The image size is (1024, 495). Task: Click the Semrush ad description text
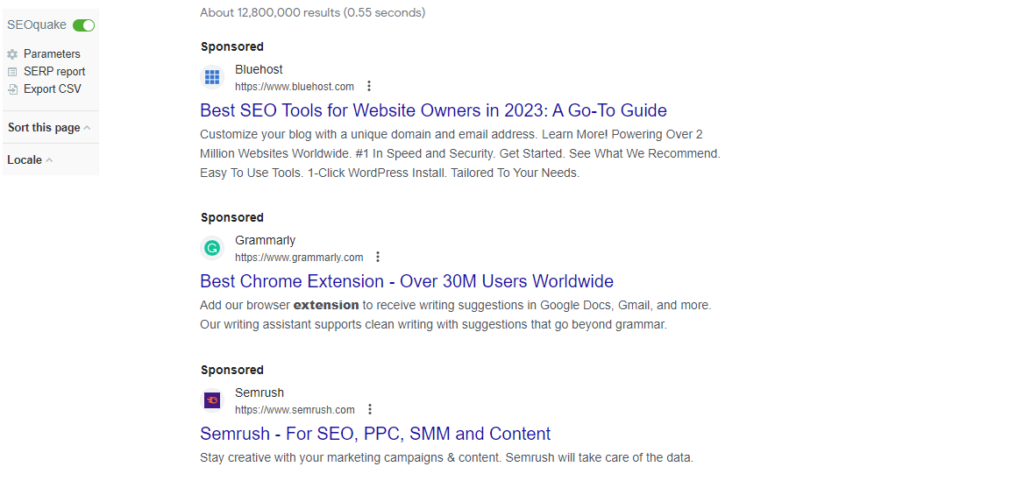[447, 458]
